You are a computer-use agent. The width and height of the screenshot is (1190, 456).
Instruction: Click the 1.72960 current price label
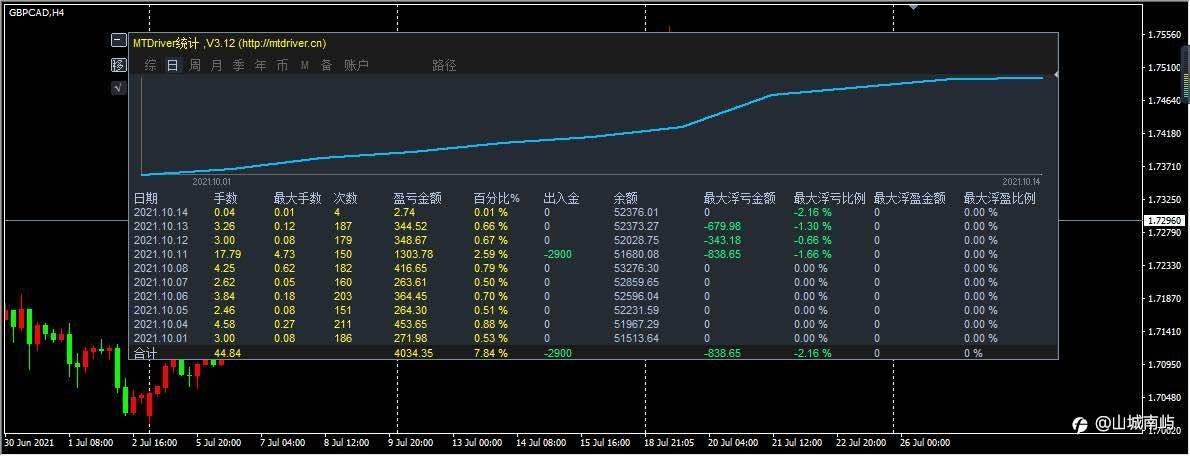(x=1163, y=221)
